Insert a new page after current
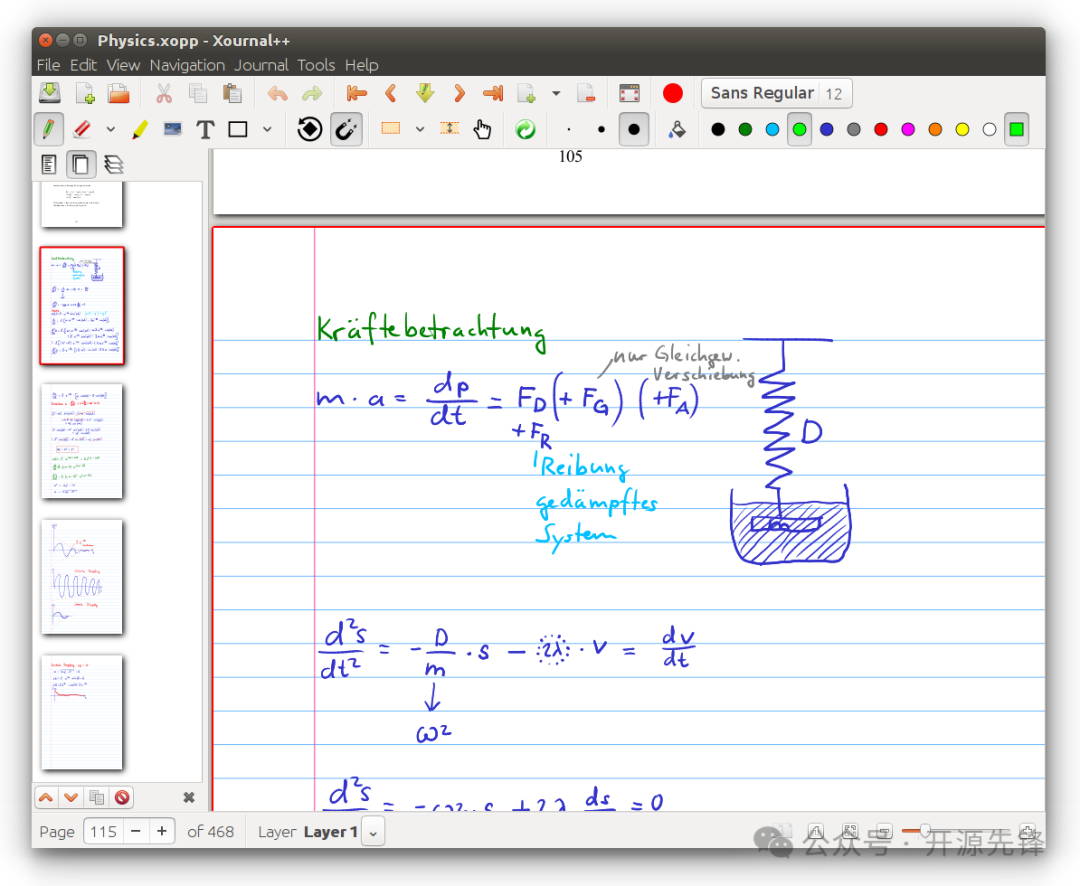The height and width of the screenshot is (886, 1080). point(526,93)
